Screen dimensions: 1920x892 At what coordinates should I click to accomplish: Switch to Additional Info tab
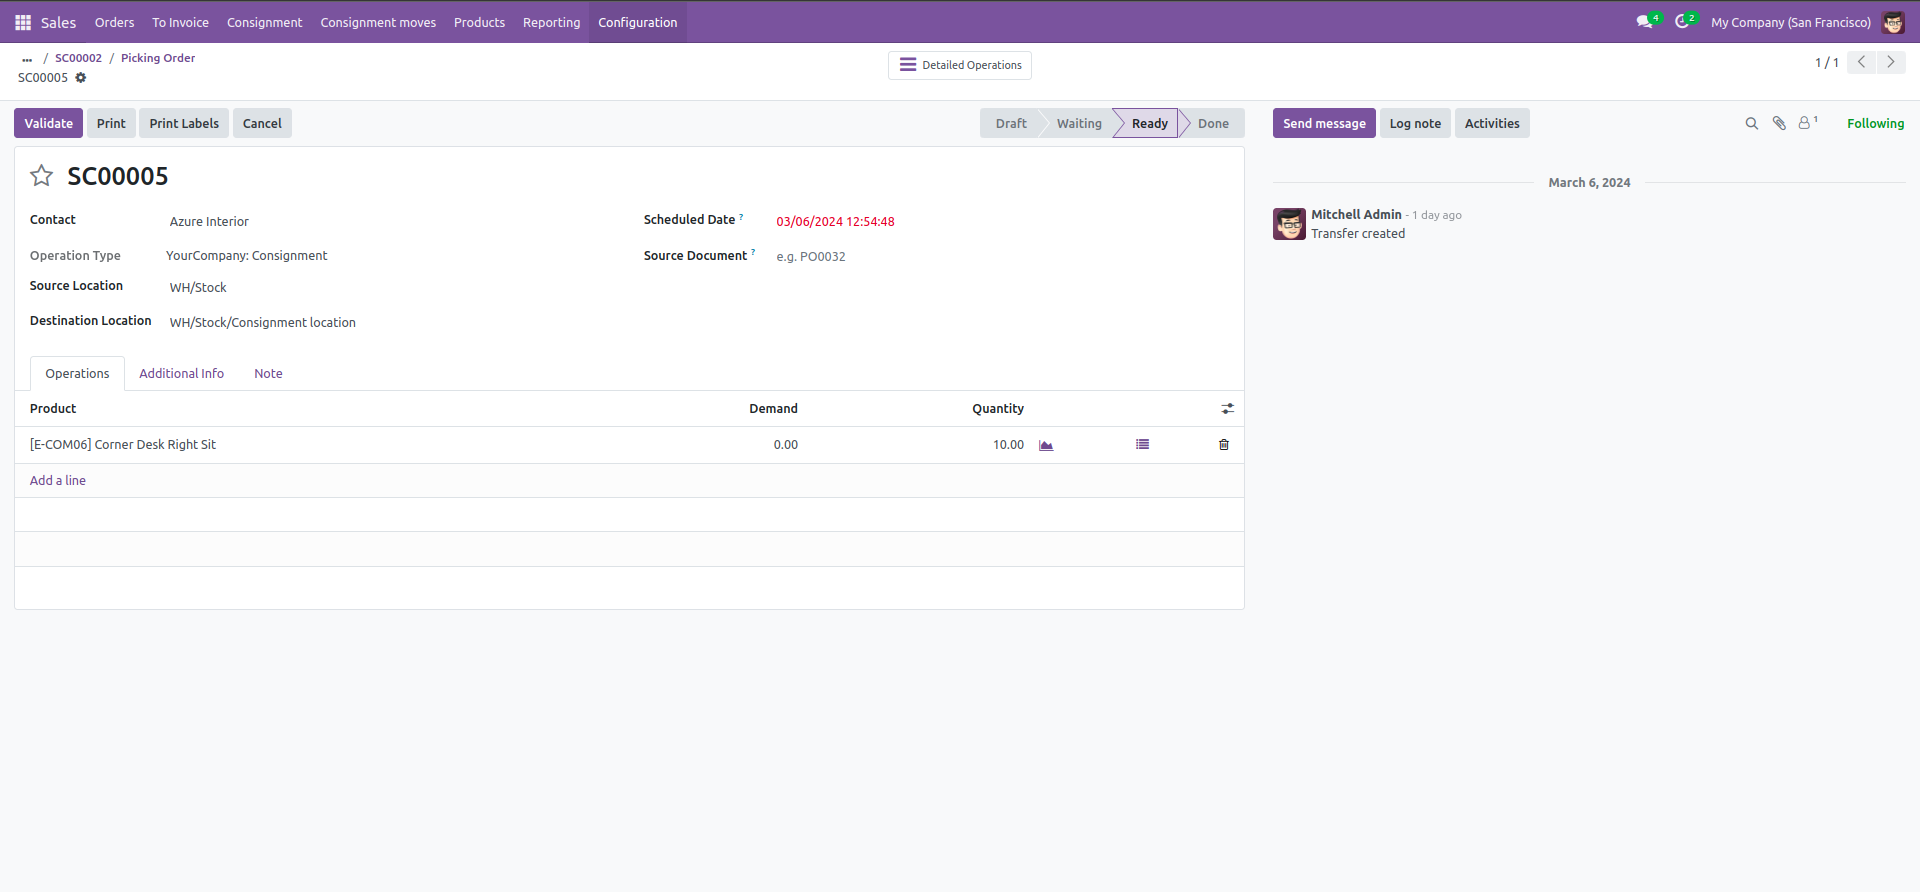pos(181,374)
